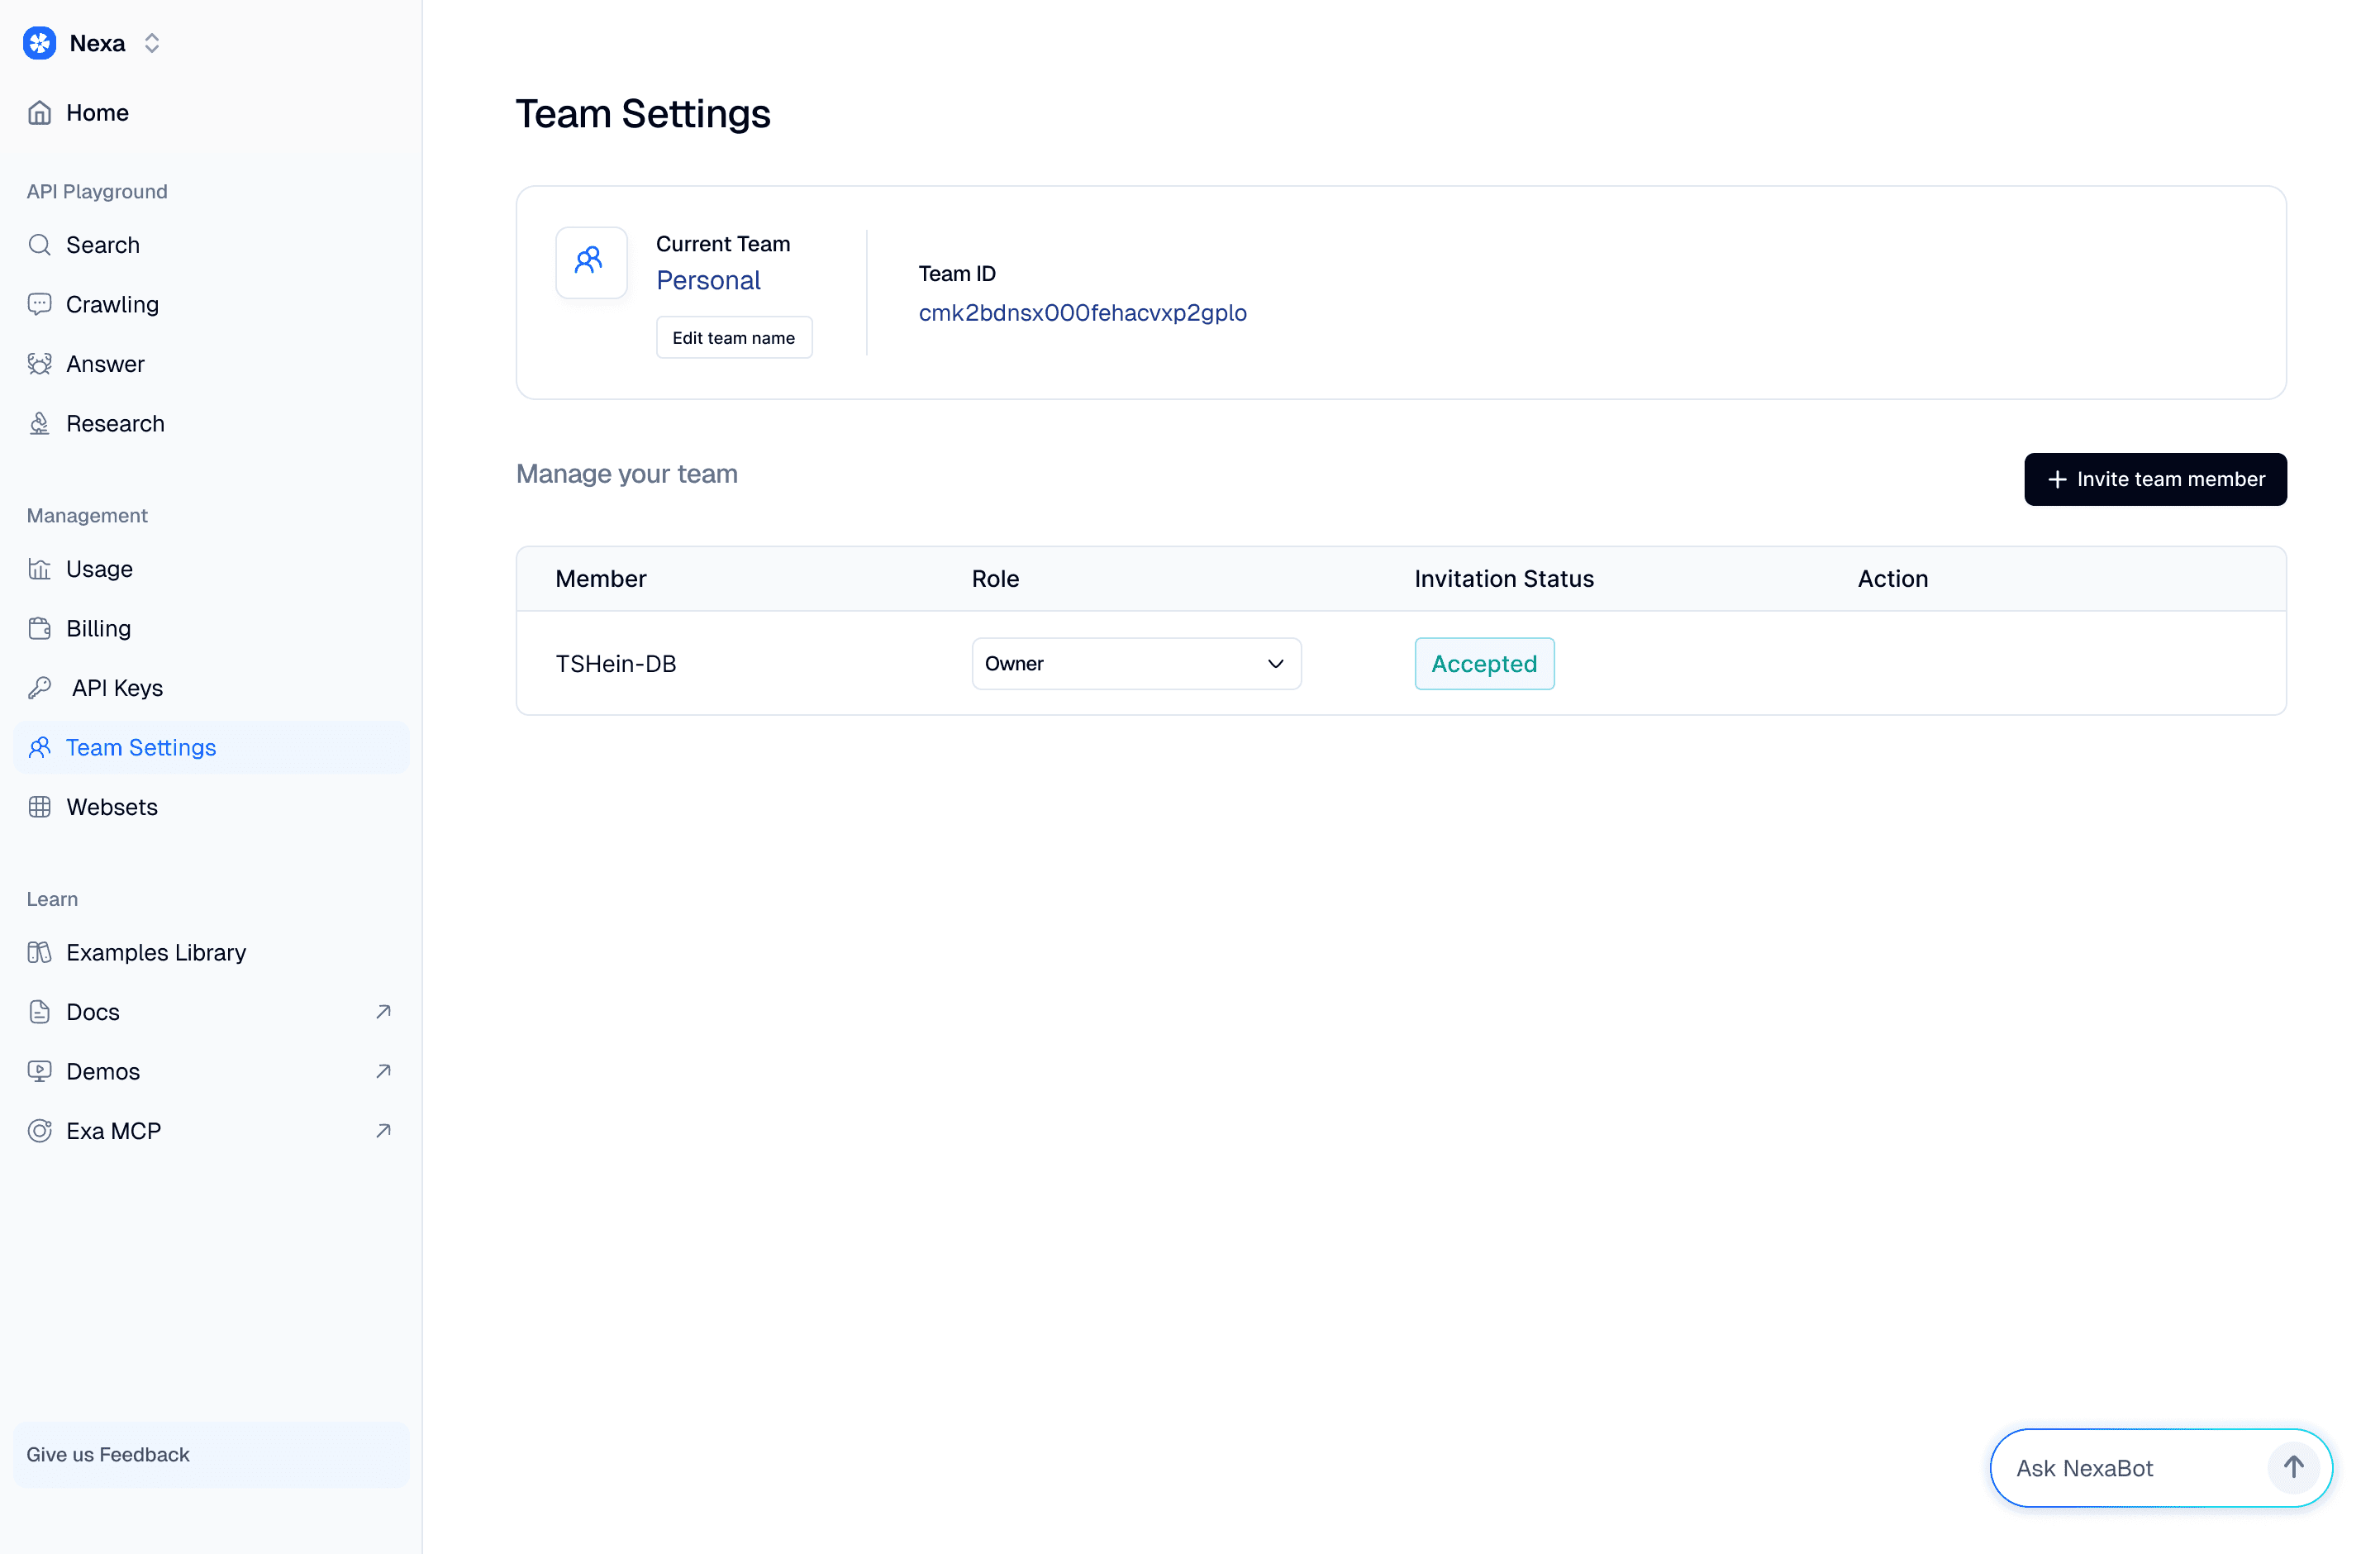Click the Websets grid icon
Image resolution: width=2380 pixels, height=1554 pixels.
(39, 807)
